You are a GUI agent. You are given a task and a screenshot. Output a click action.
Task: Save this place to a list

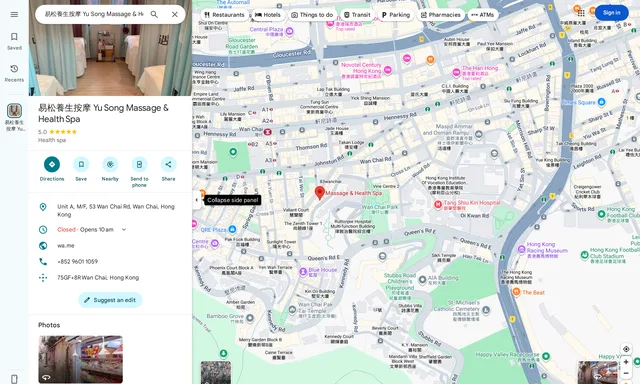pos(81,169)
